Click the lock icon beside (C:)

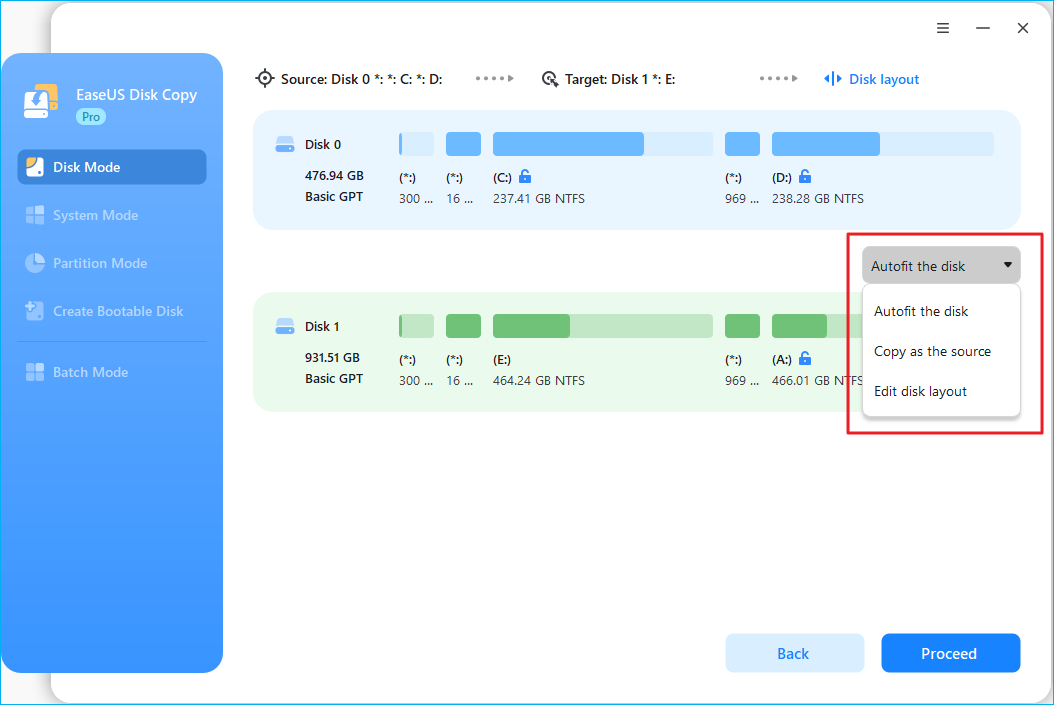click(525, 177)
